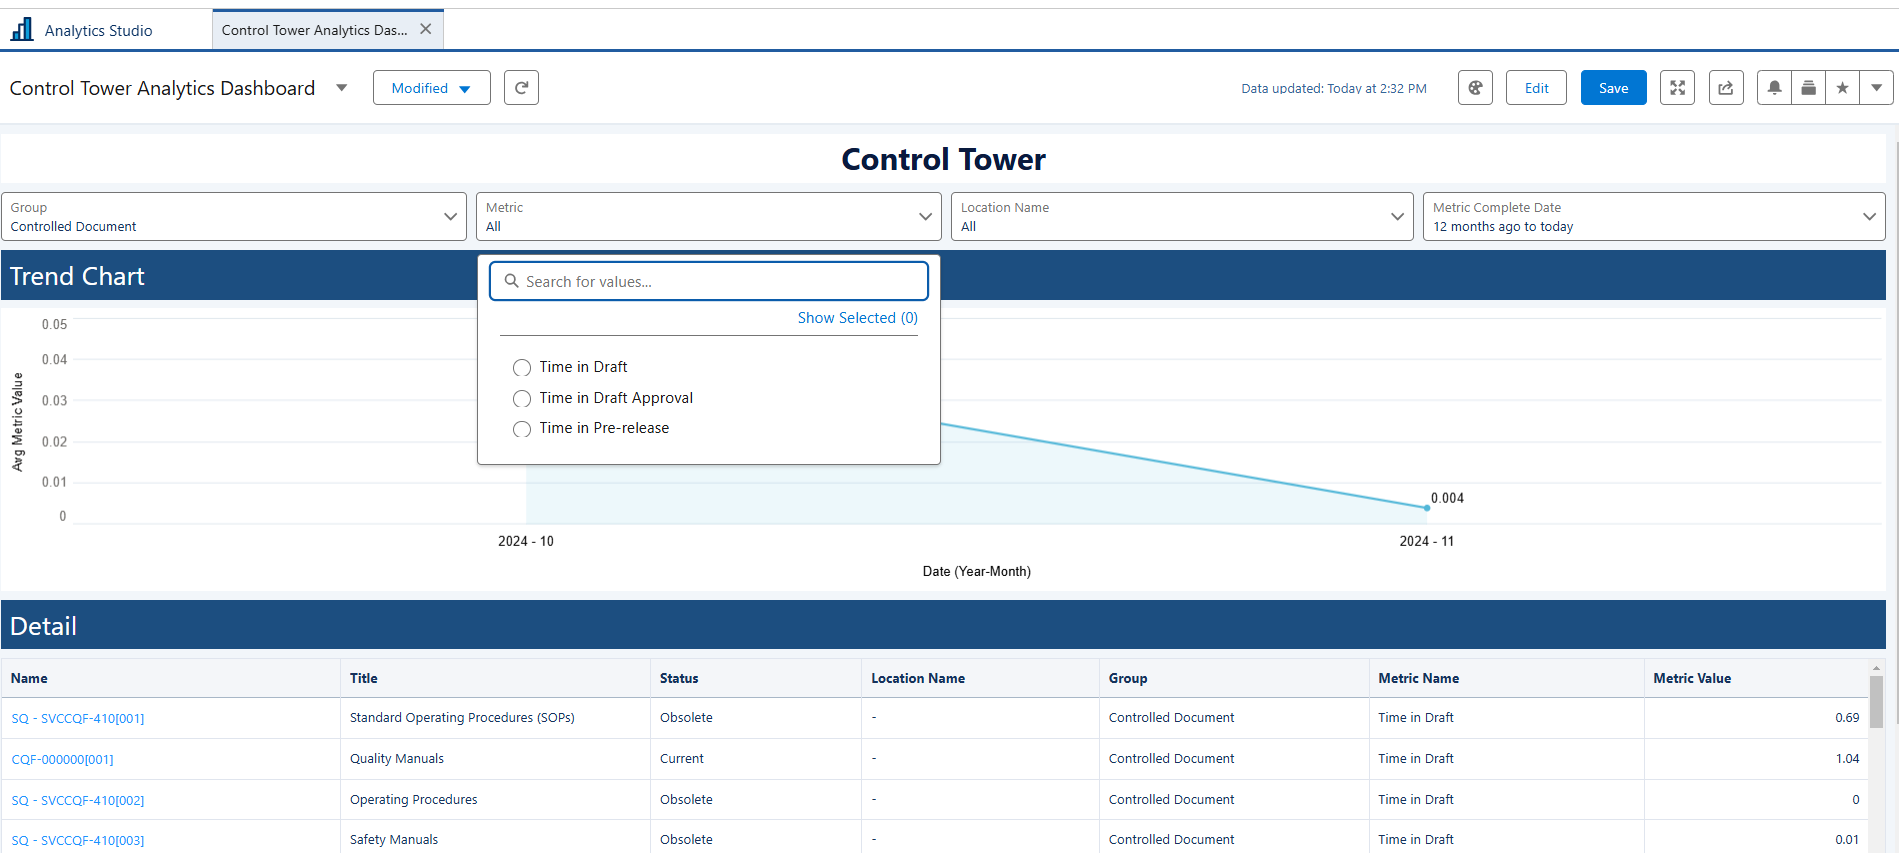The image size is (1899, 853).
Task: Open notifications bell icon
Action: click(1774, 88)
